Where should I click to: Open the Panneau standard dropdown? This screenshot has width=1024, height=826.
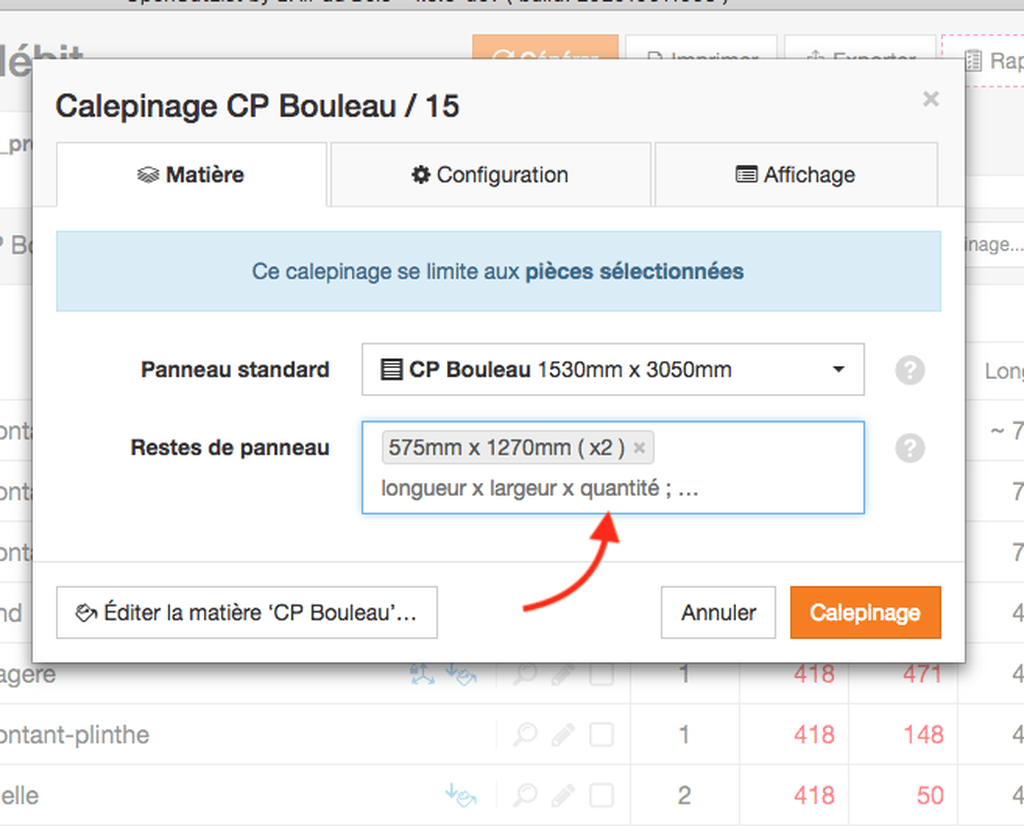click(613, 370)
